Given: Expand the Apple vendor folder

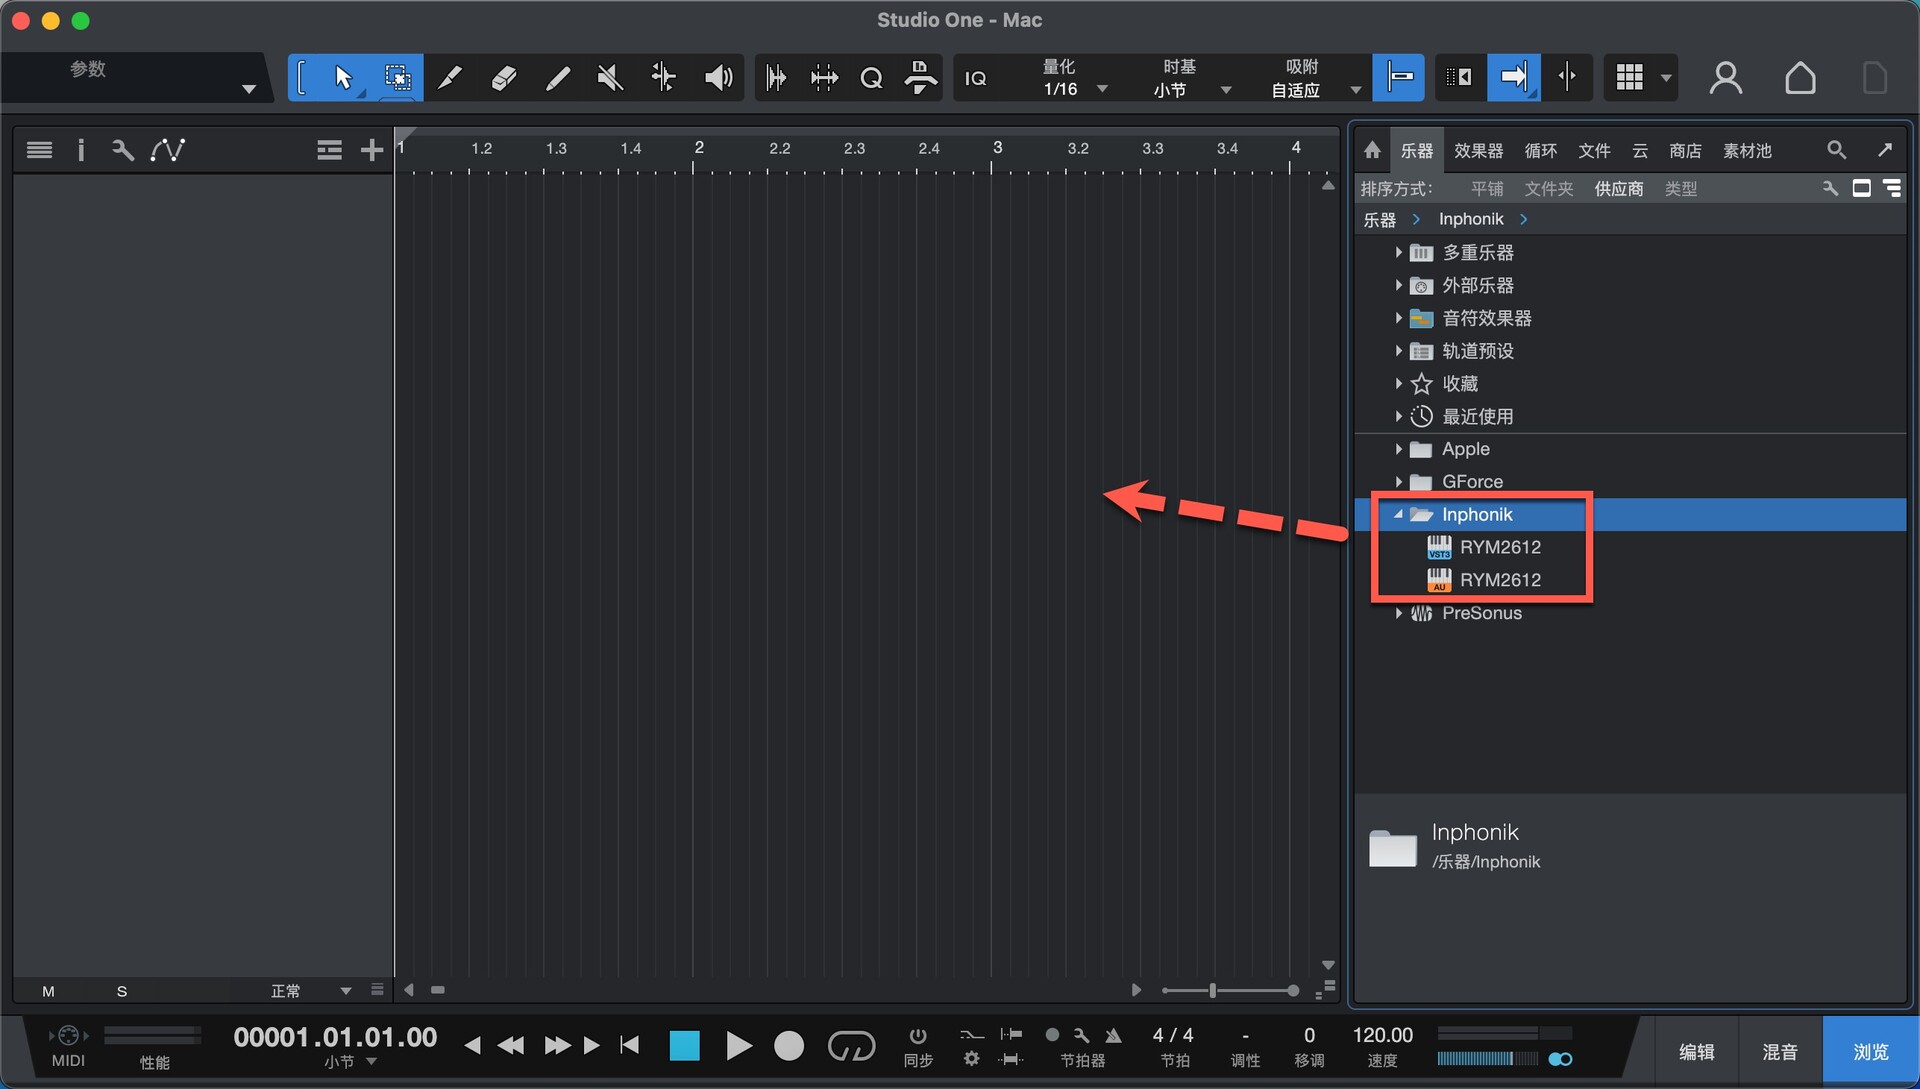Looking at the screenshot, I should point(1398,450).
